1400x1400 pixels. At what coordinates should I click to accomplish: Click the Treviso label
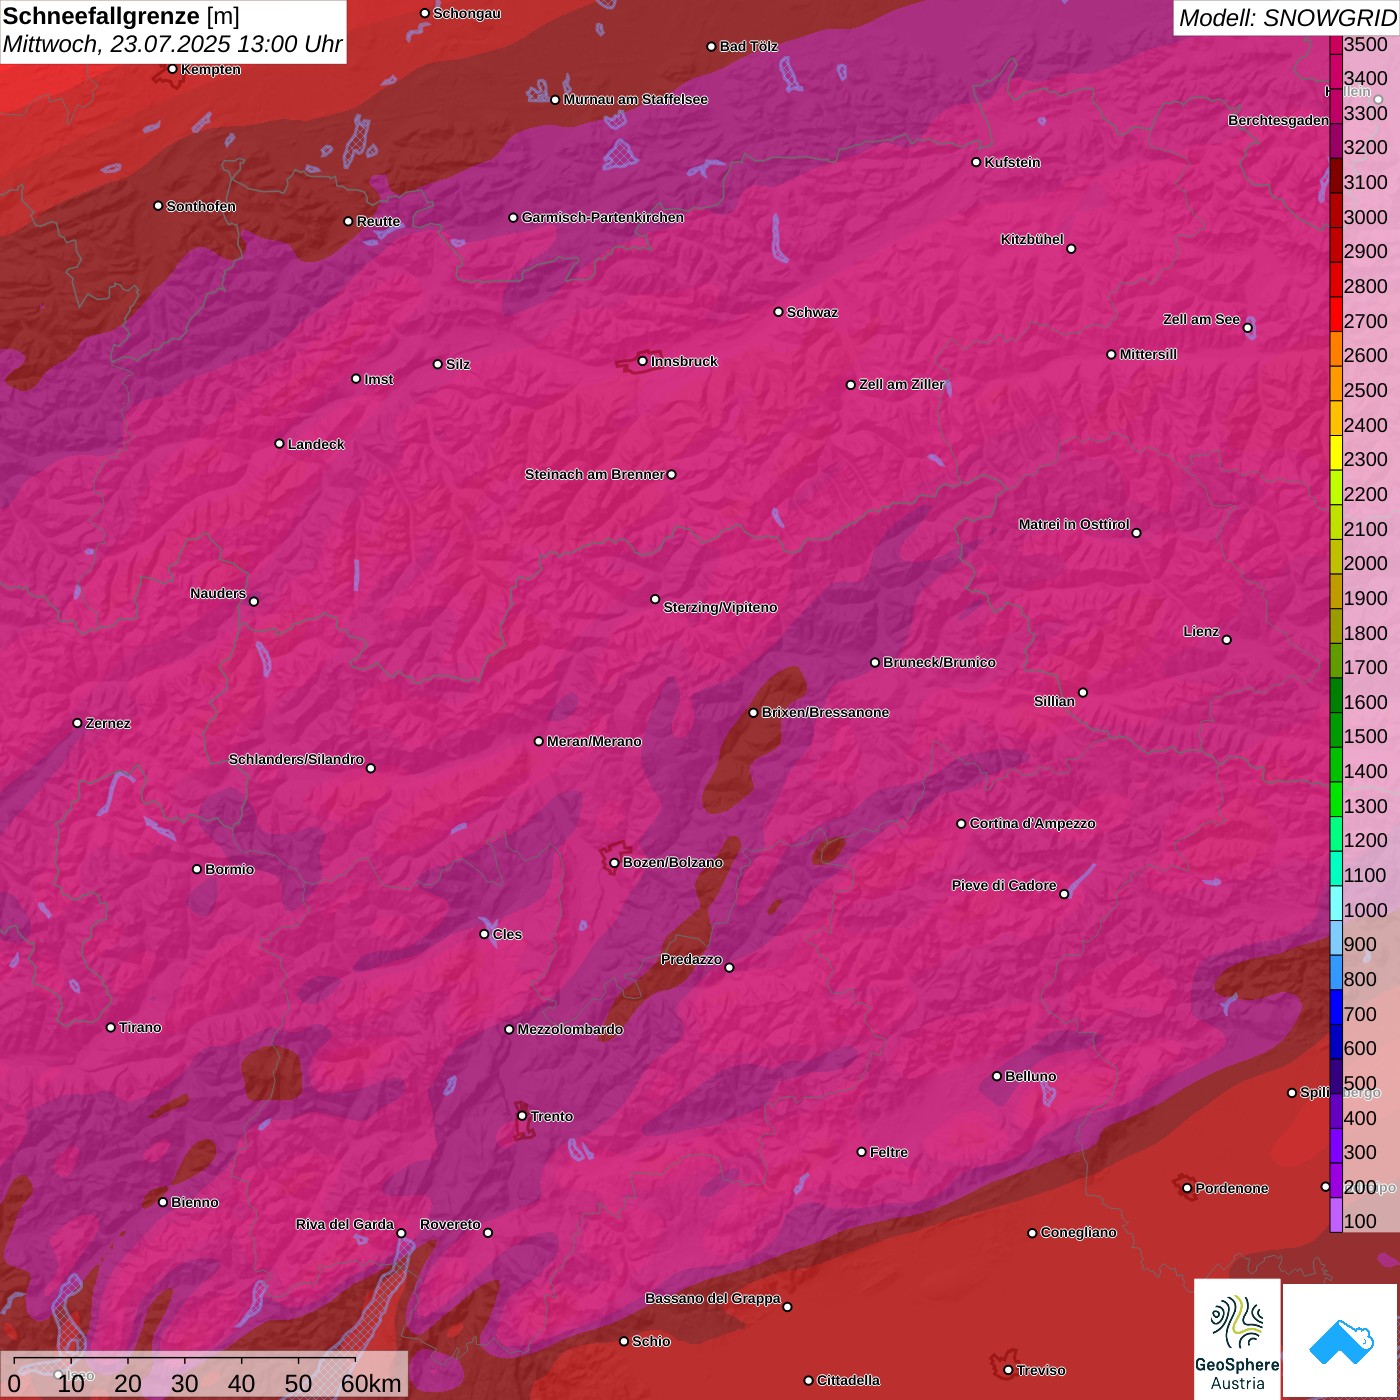(x=1041, y=1370)
